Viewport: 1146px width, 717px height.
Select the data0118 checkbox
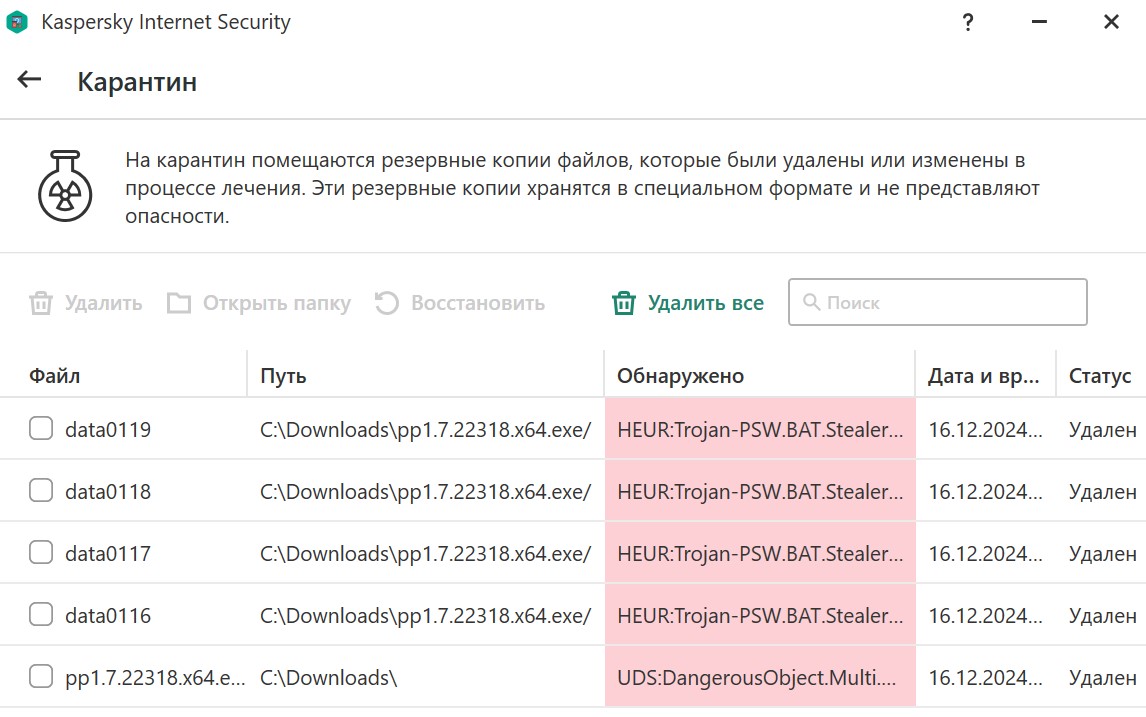41,491
